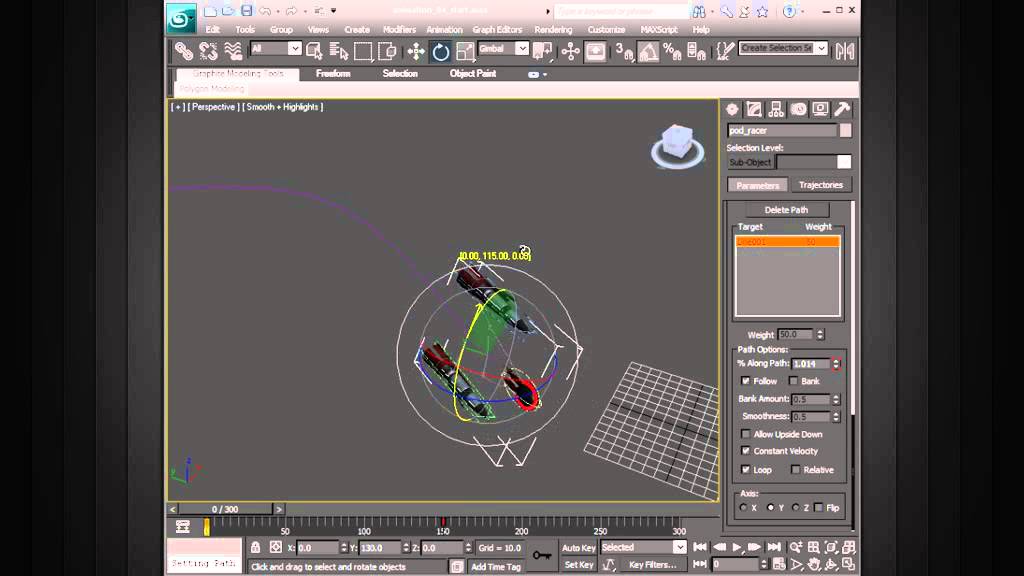Click the % Along Path spinner arrows
This screenshot has width=1024, height=576.
(836, 364)
